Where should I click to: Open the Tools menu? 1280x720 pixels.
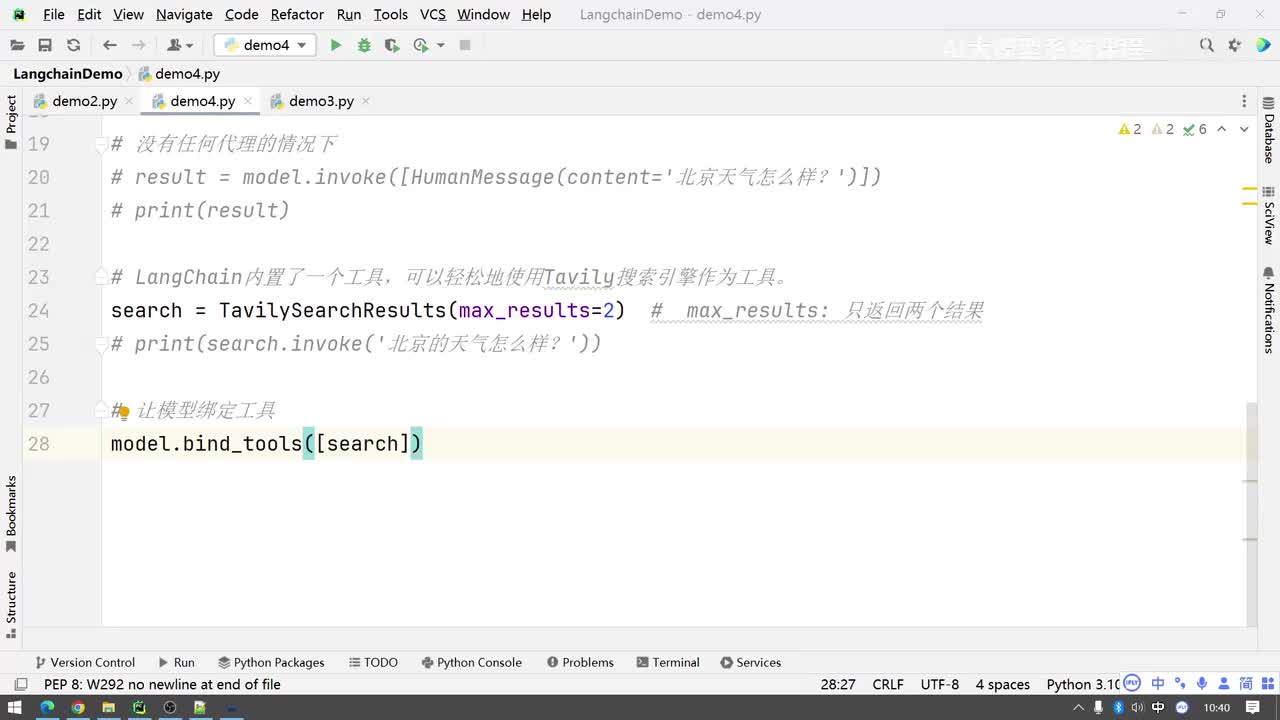pyautogui.click(x=391, y=14)
